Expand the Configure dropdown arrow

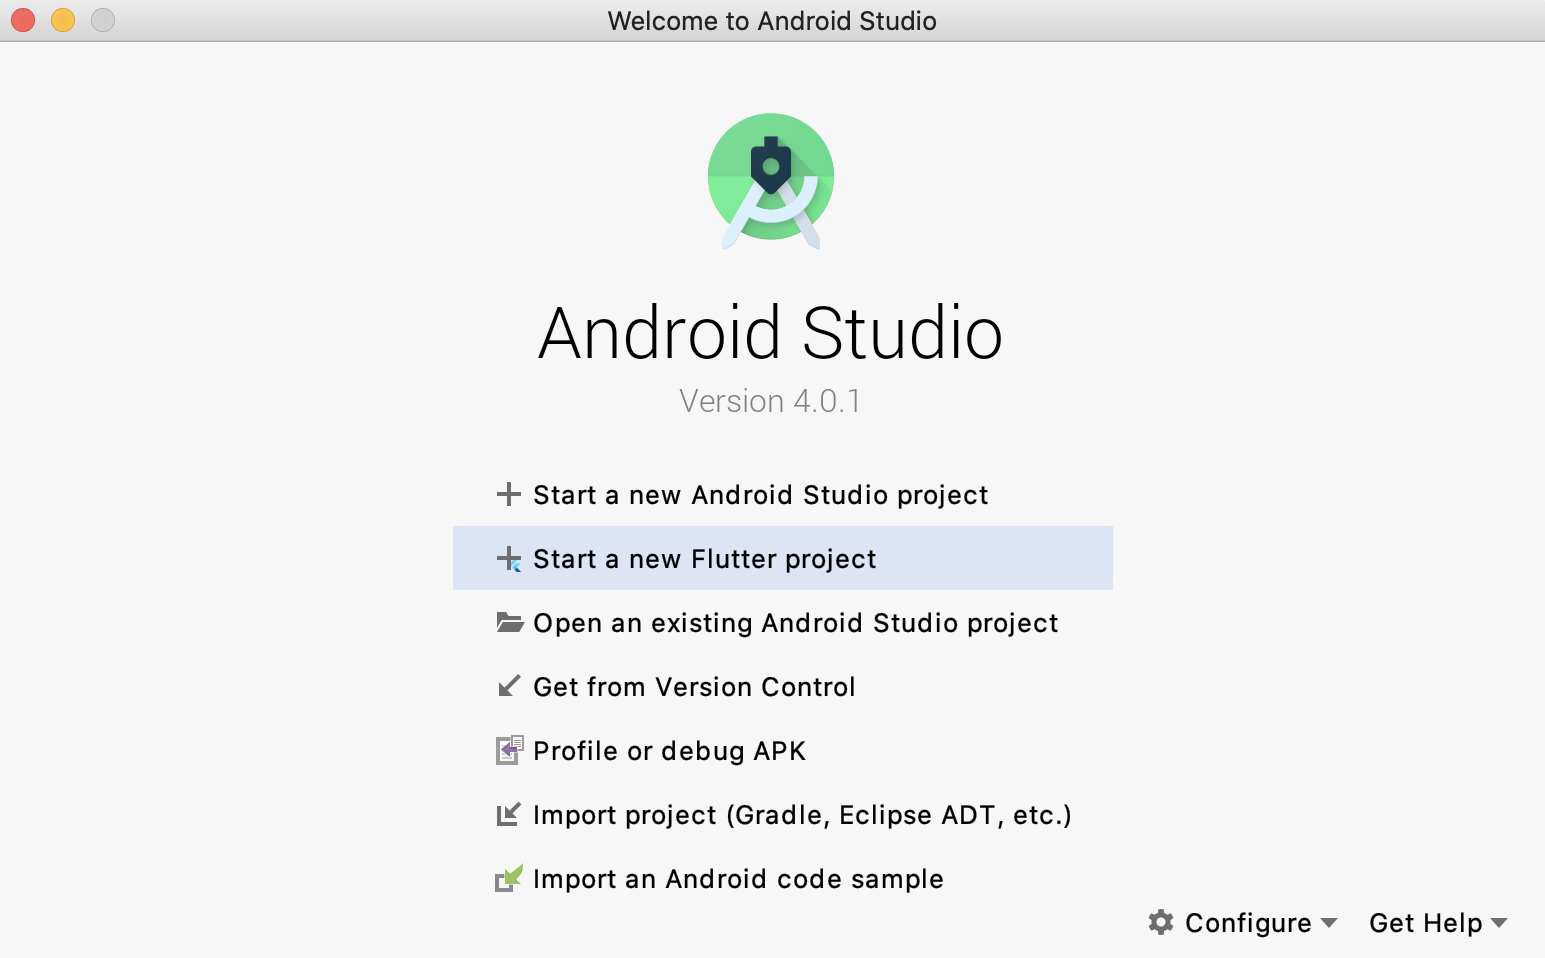1329,923
